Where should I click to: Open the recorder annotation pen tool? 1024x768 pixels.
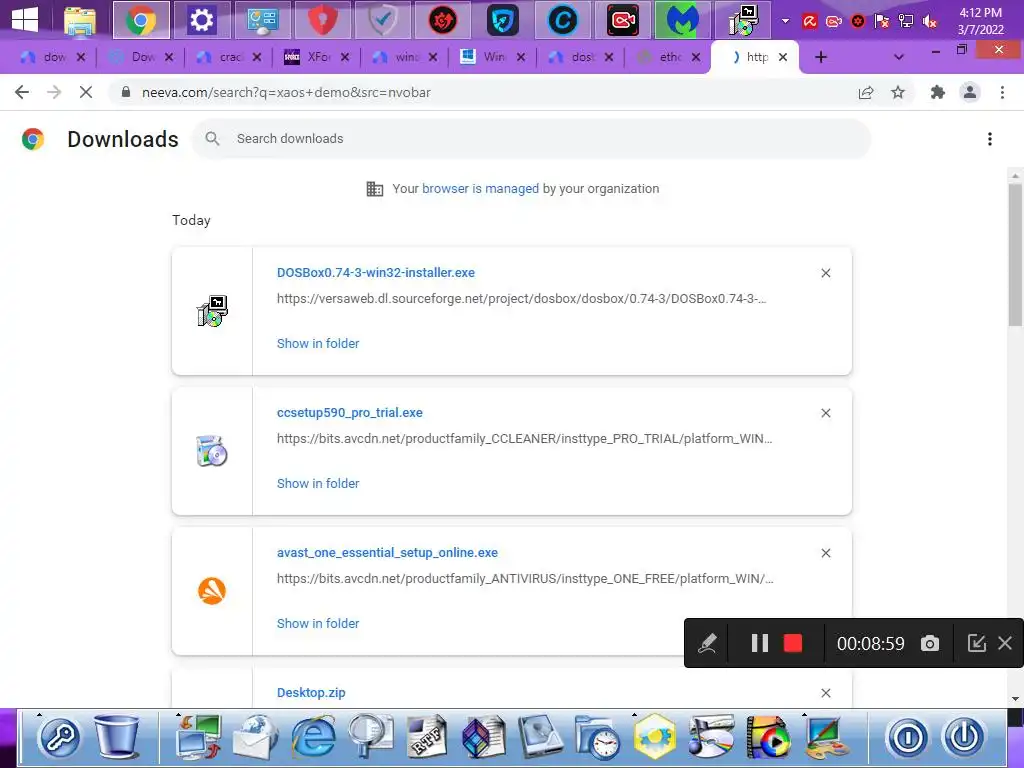coord(707,643)
